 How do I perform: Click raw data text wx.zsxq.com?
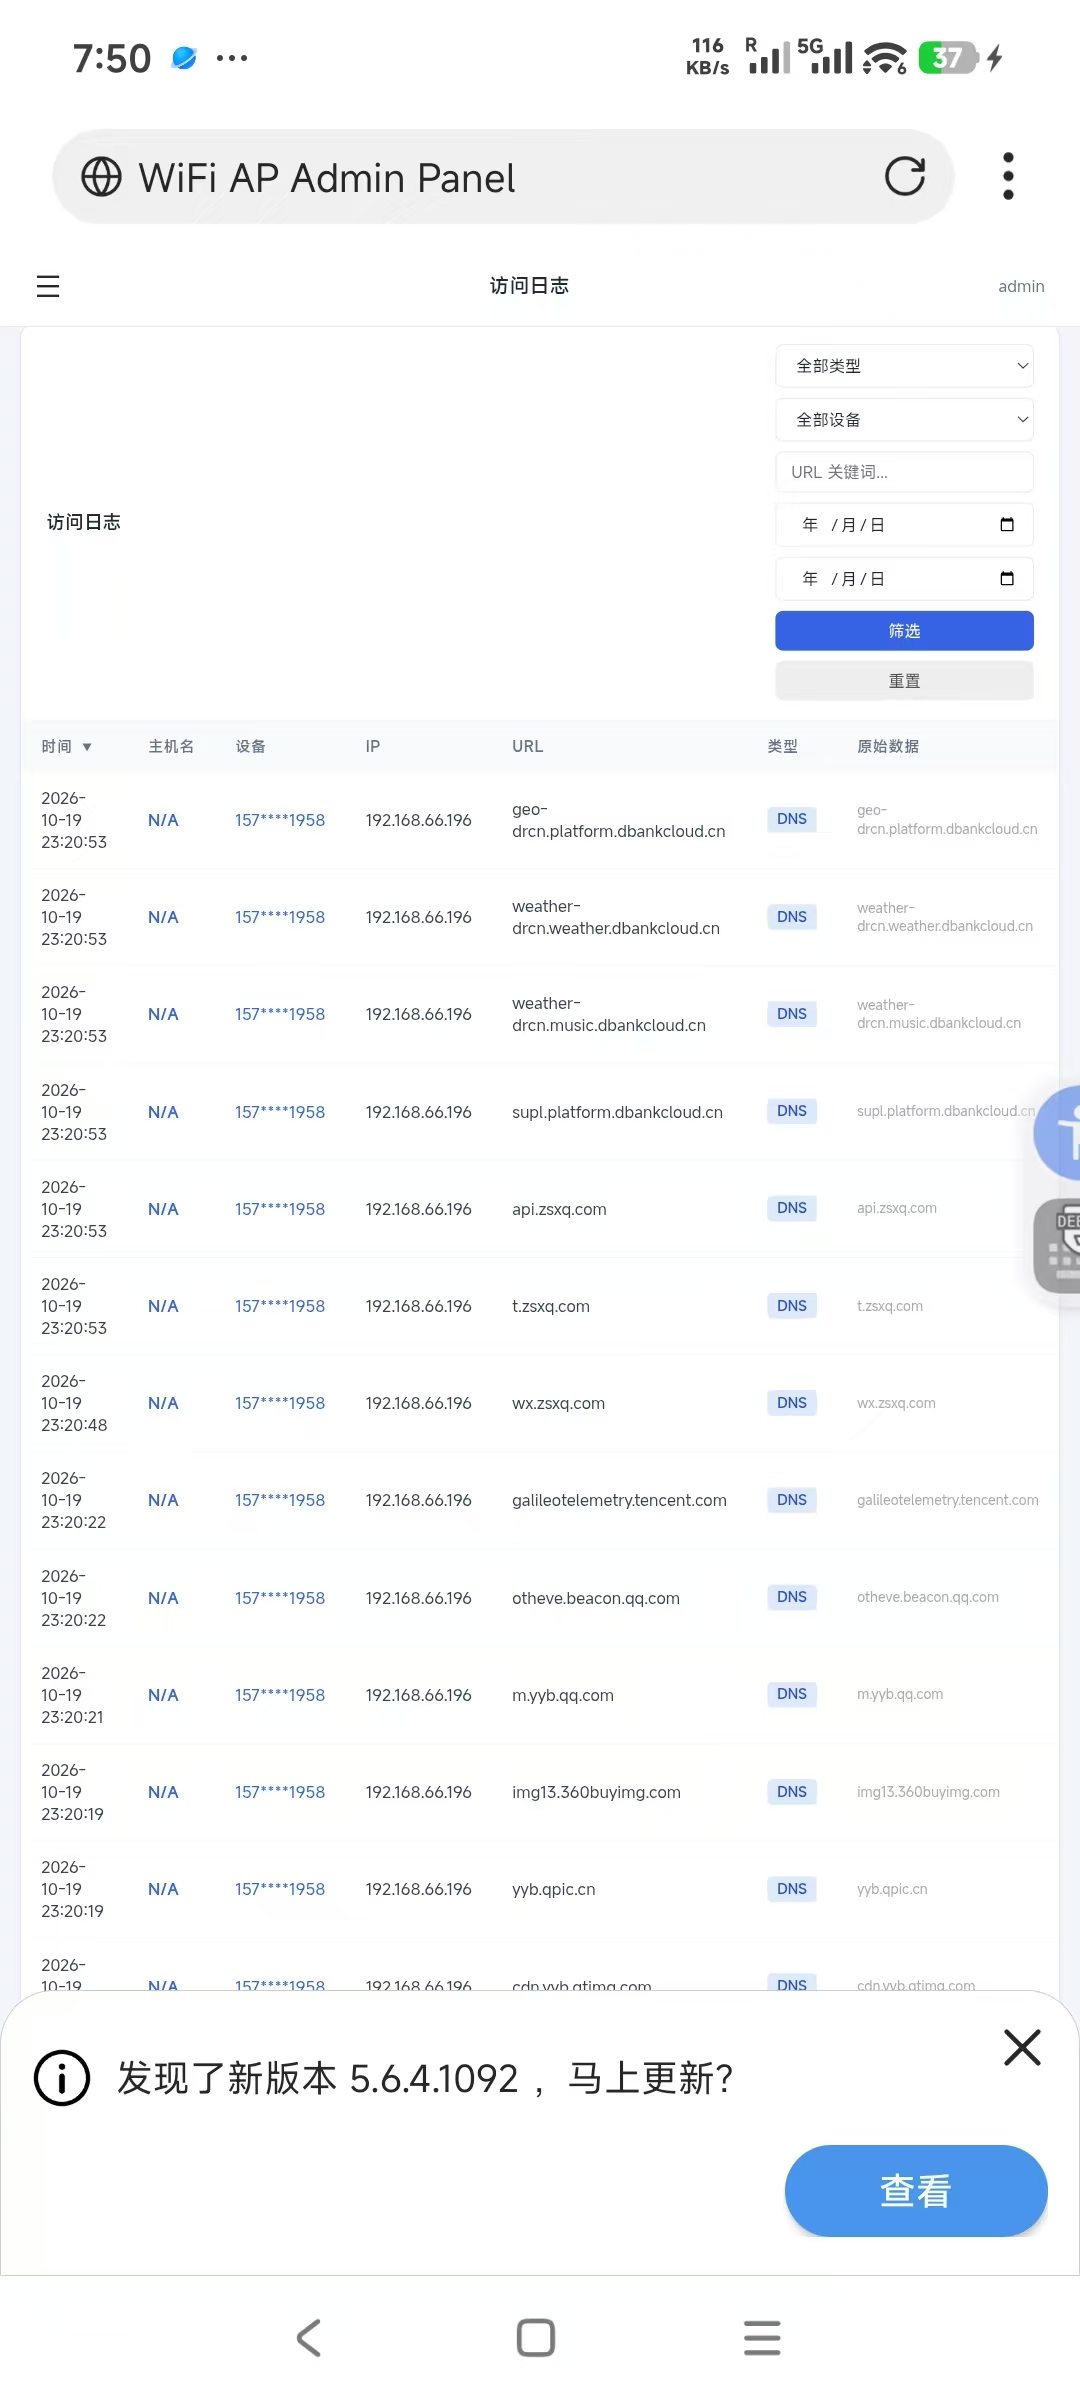pyautogui.click(x=896, y=1403)
